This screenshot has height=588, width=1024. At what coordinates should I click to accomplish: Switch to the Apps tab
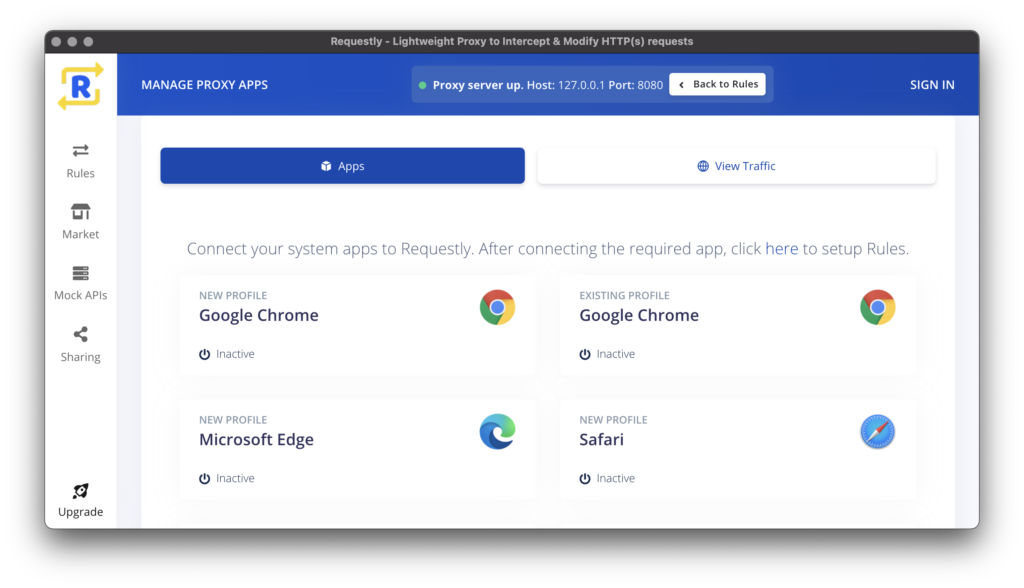pos(342,166)
